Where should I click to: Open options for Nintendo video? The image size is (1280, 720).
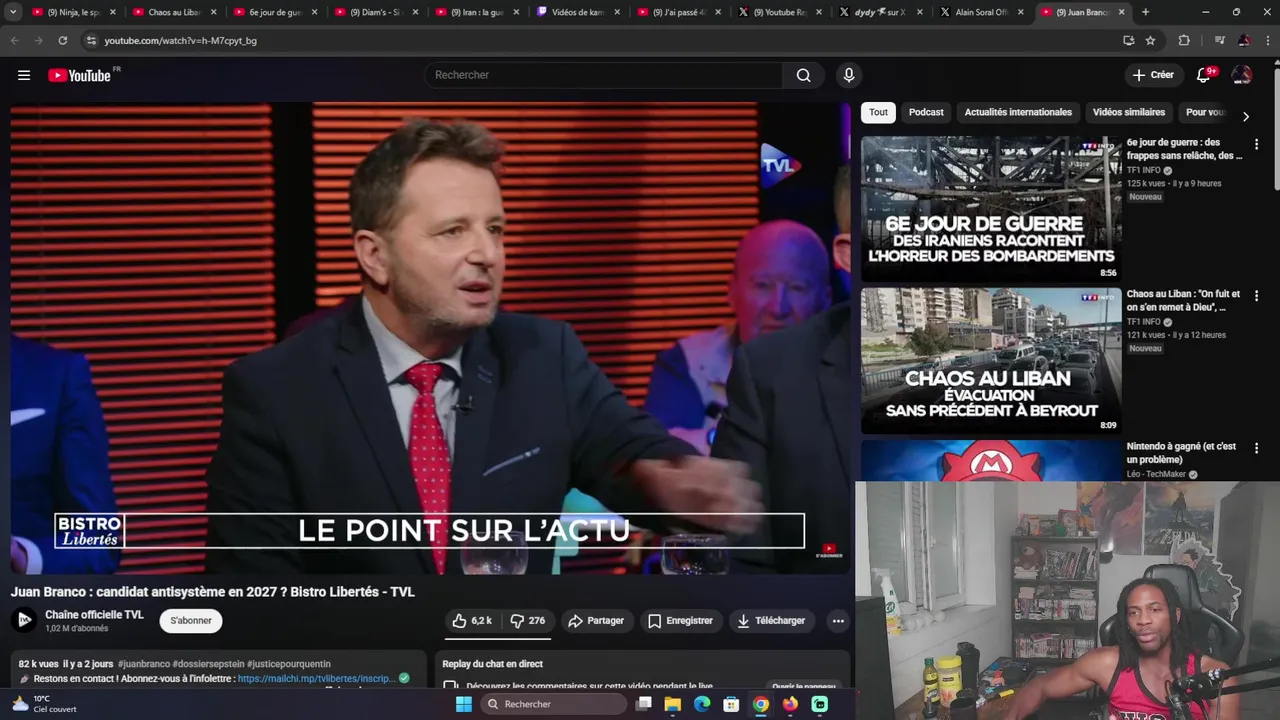tap(1256, 448)
